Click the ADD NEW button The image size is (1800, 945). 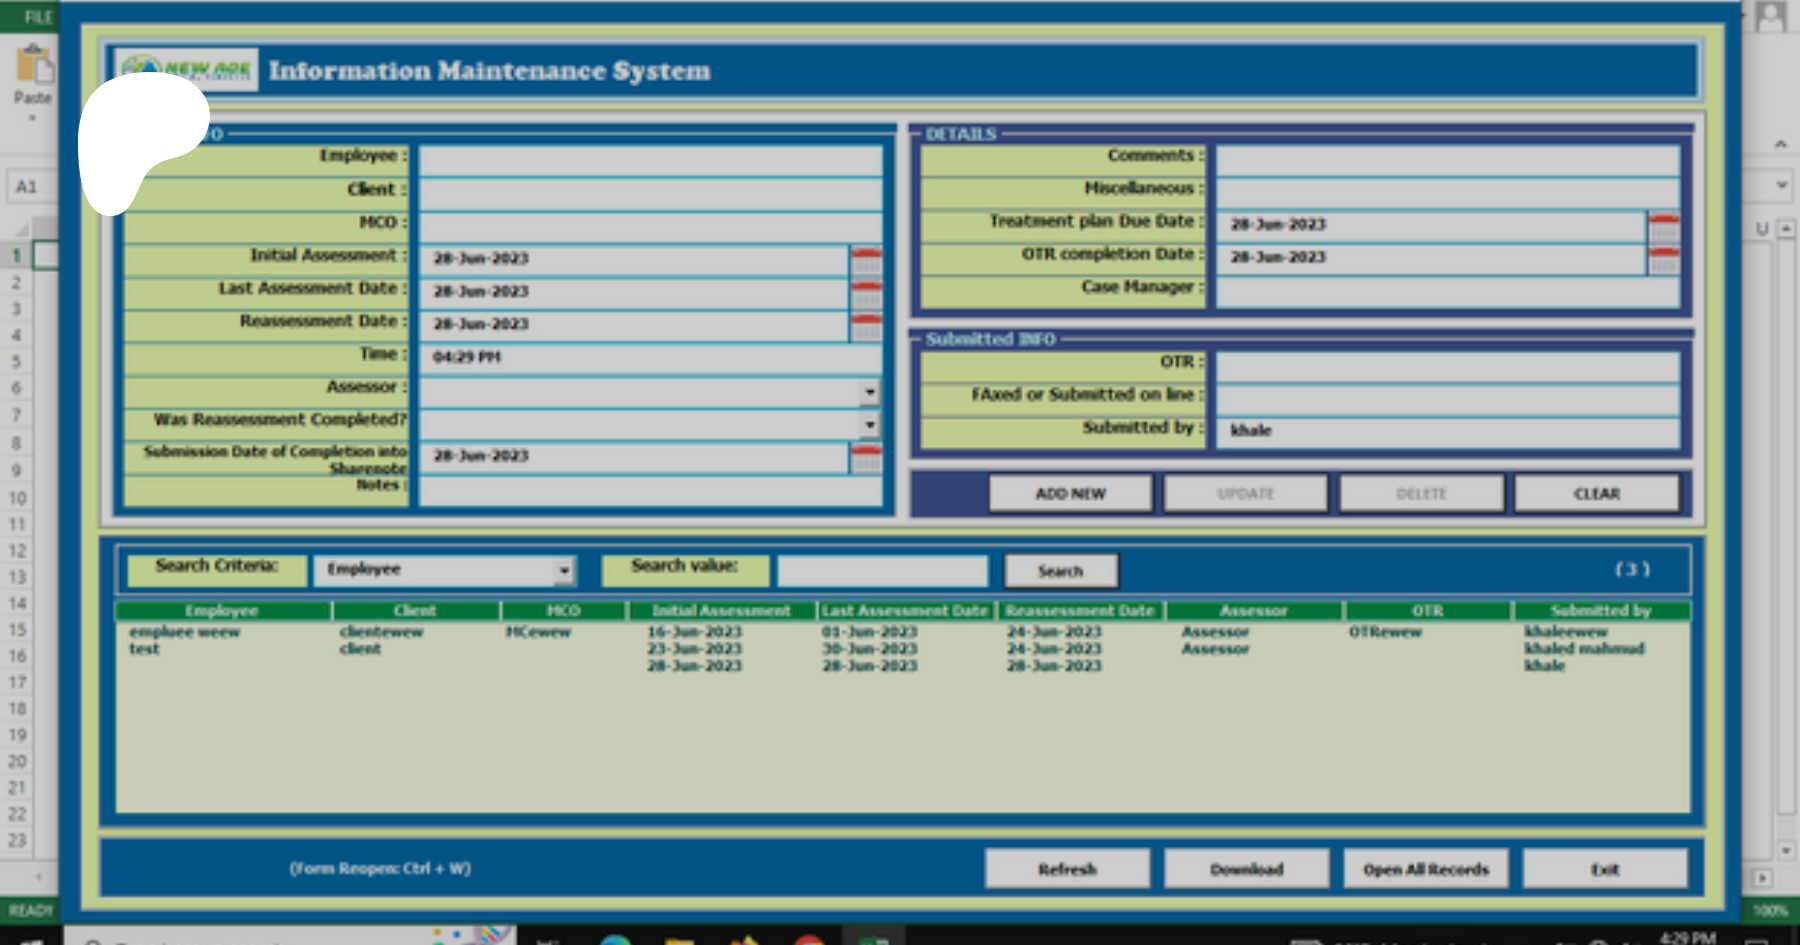point(1070,494)
